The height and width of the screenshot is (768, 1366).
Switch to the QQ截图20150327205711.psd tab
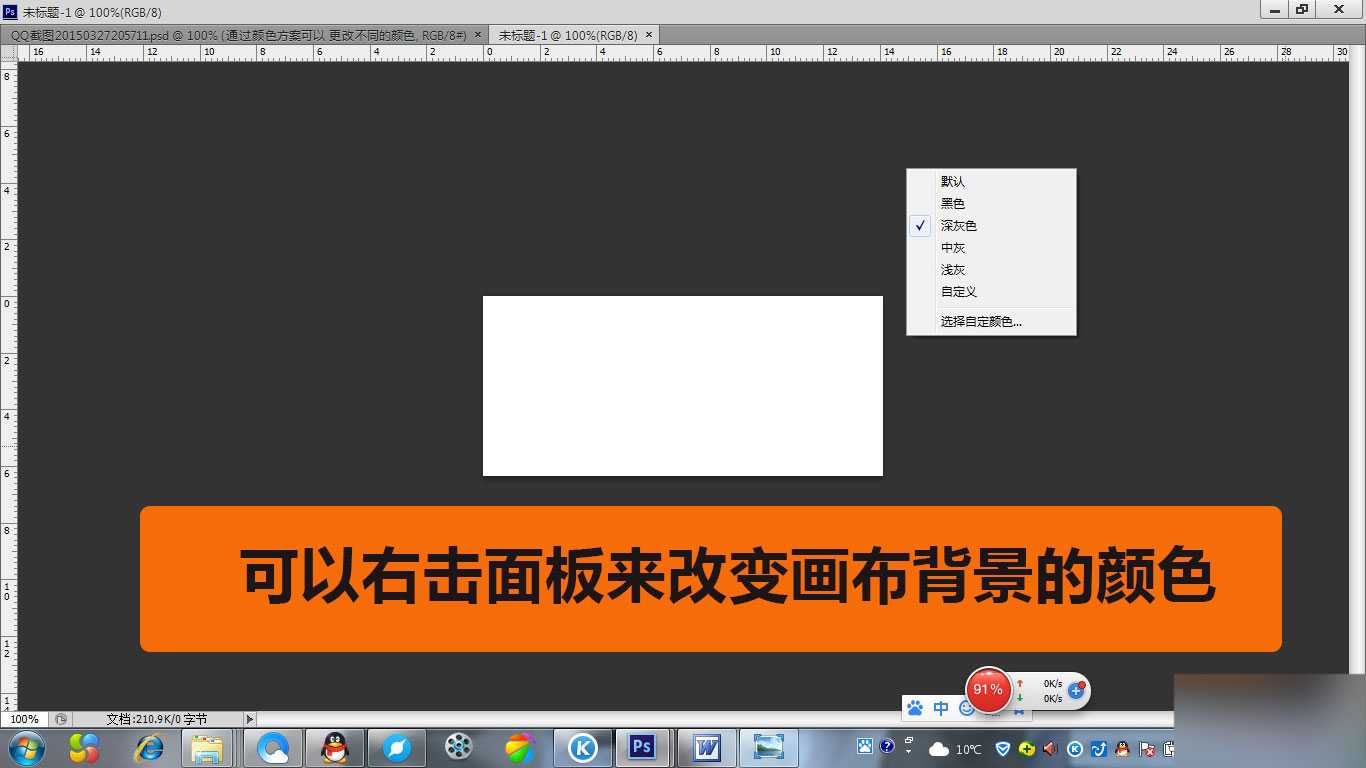point(245,34)
